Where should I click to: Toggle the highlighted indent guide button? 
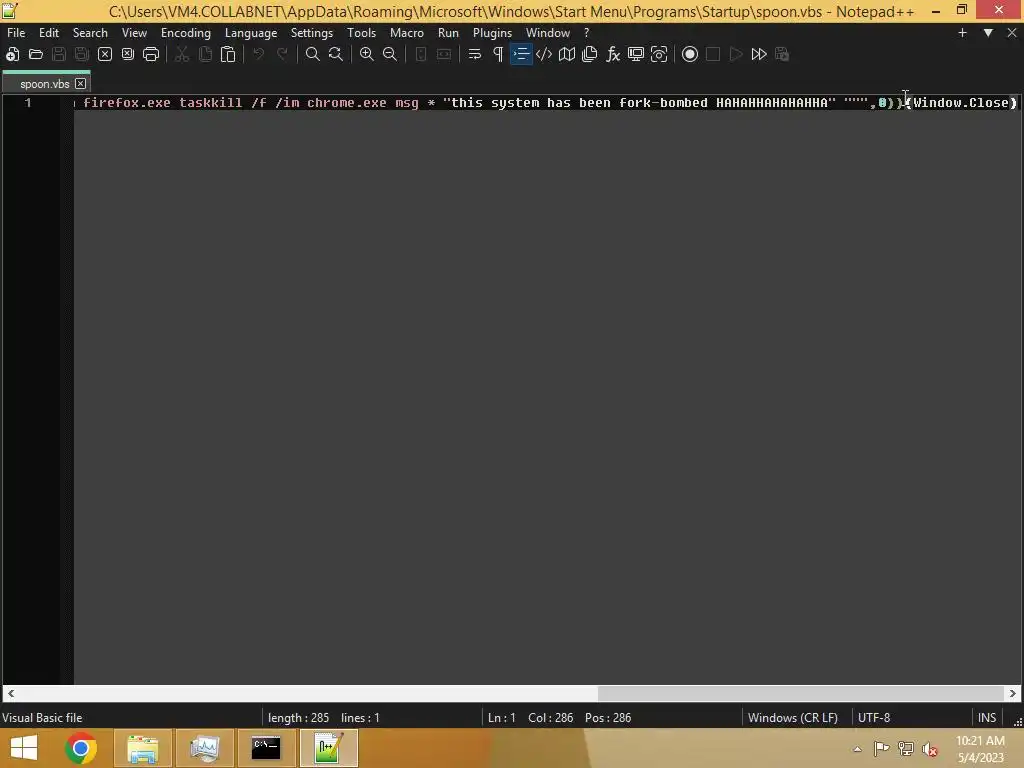(x=521, y=54)
